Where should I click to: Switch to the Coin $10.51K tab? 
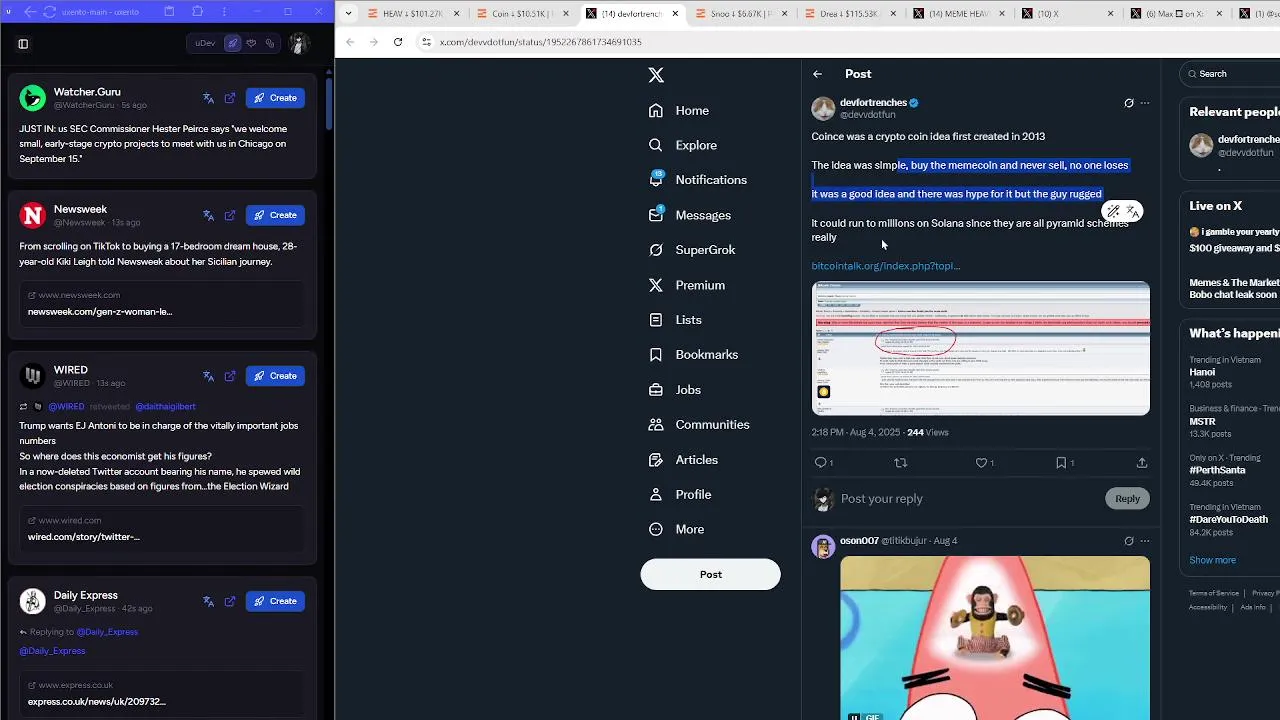coord(523,14)
